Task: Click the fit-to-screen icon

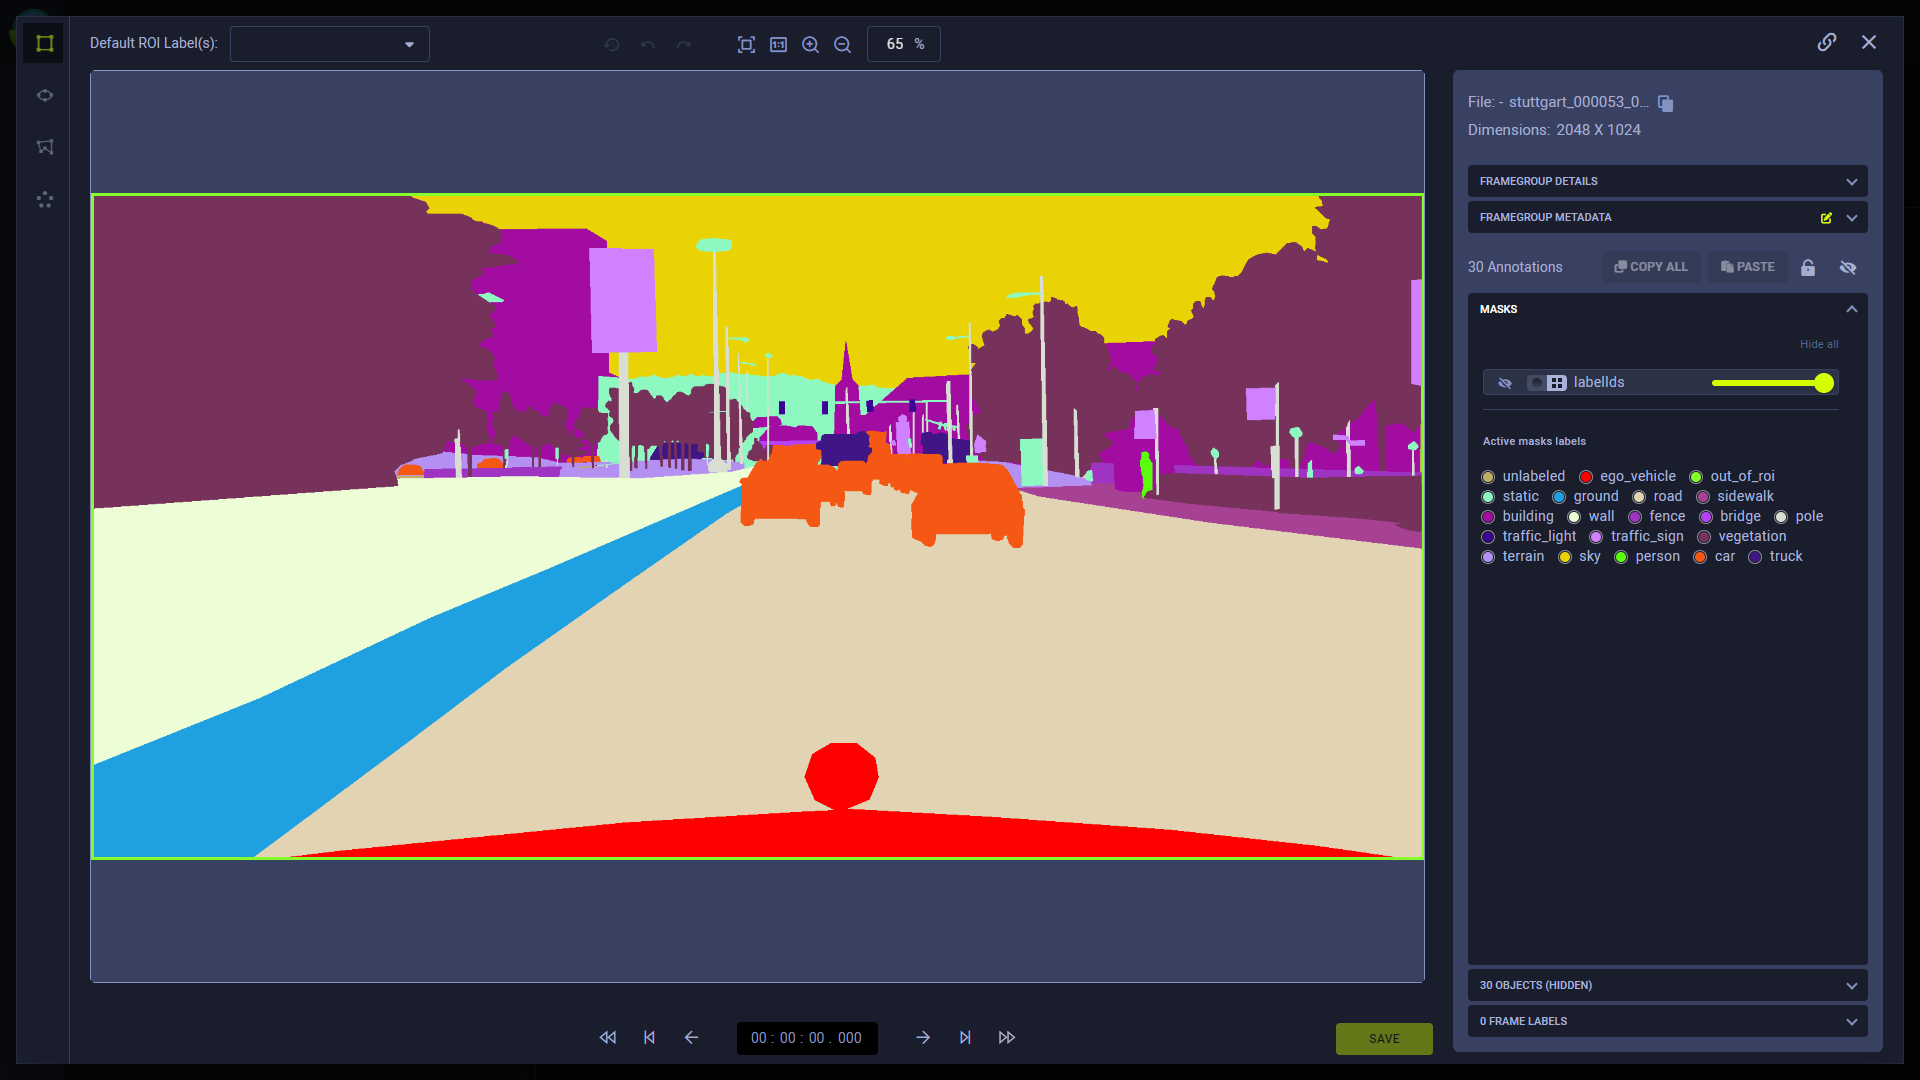Action: [x=746, y=44]
